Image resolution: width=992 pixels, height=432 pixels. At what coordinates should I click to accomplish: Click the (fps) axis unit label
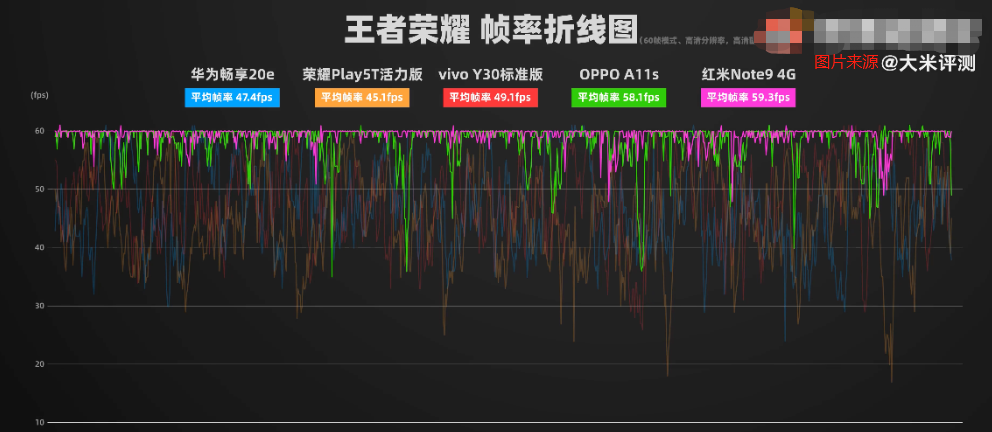coord(39,96)
